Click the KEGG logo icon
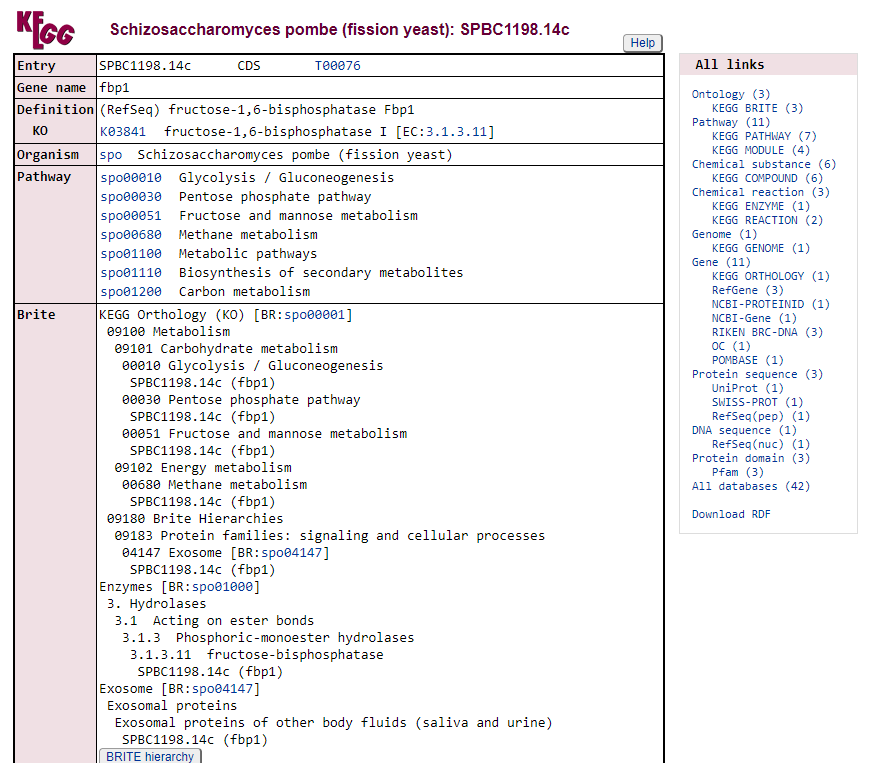The height and width of the screenshot is (763, 871). coord(45,29)
